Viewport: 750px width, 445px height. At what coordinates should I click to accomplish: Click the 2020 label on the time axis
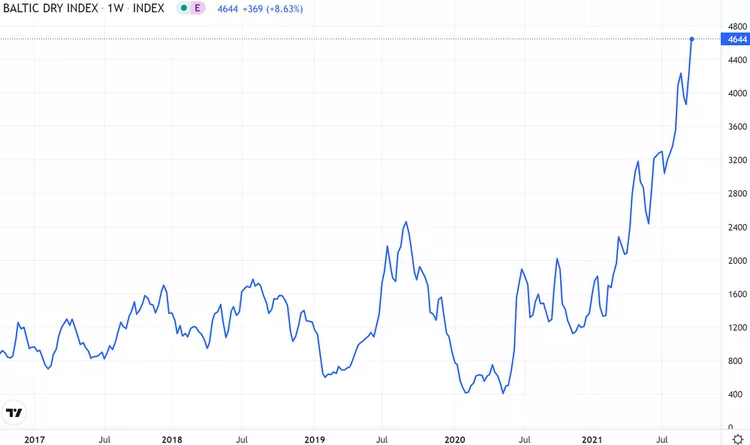point(455,438)
